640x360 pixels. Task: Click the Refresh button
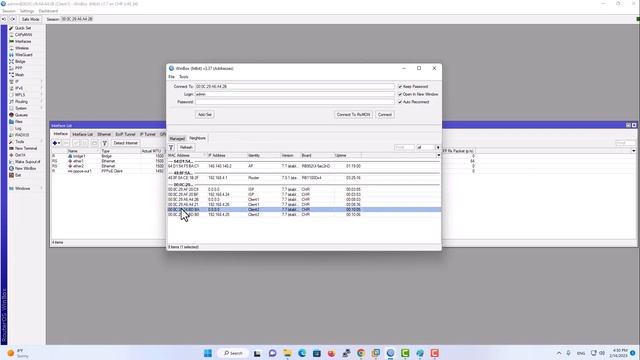point(186,147)
